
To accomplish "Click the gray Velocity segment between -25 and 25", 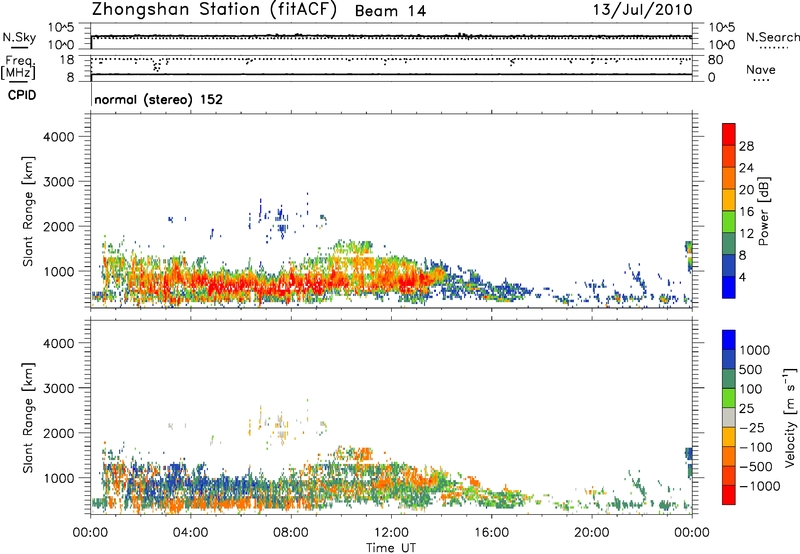I will tap(729, 417).
